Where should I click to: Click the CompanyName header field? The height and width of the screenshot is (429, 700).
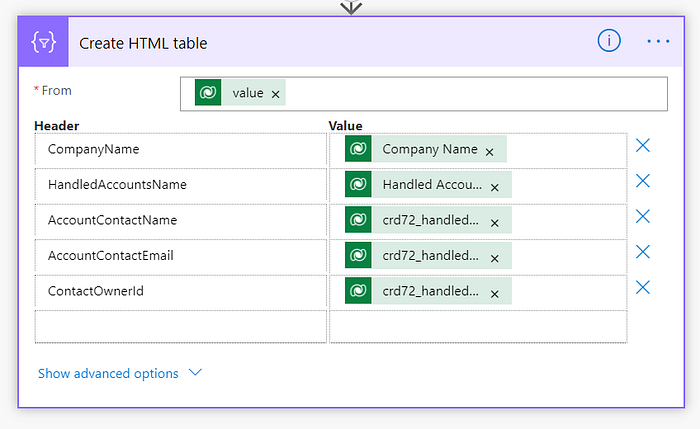[181, 149]
